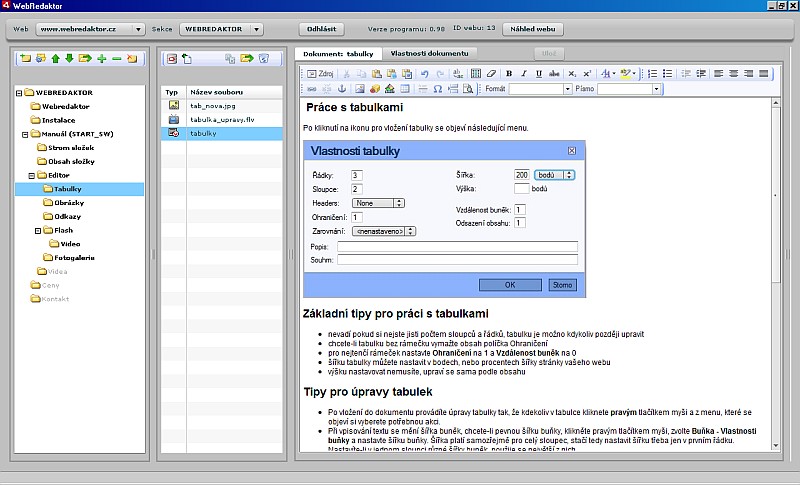Click the undo arrow in editor toolbar
Viewport: 800px width, 485px height.
(x=425, y=73)
